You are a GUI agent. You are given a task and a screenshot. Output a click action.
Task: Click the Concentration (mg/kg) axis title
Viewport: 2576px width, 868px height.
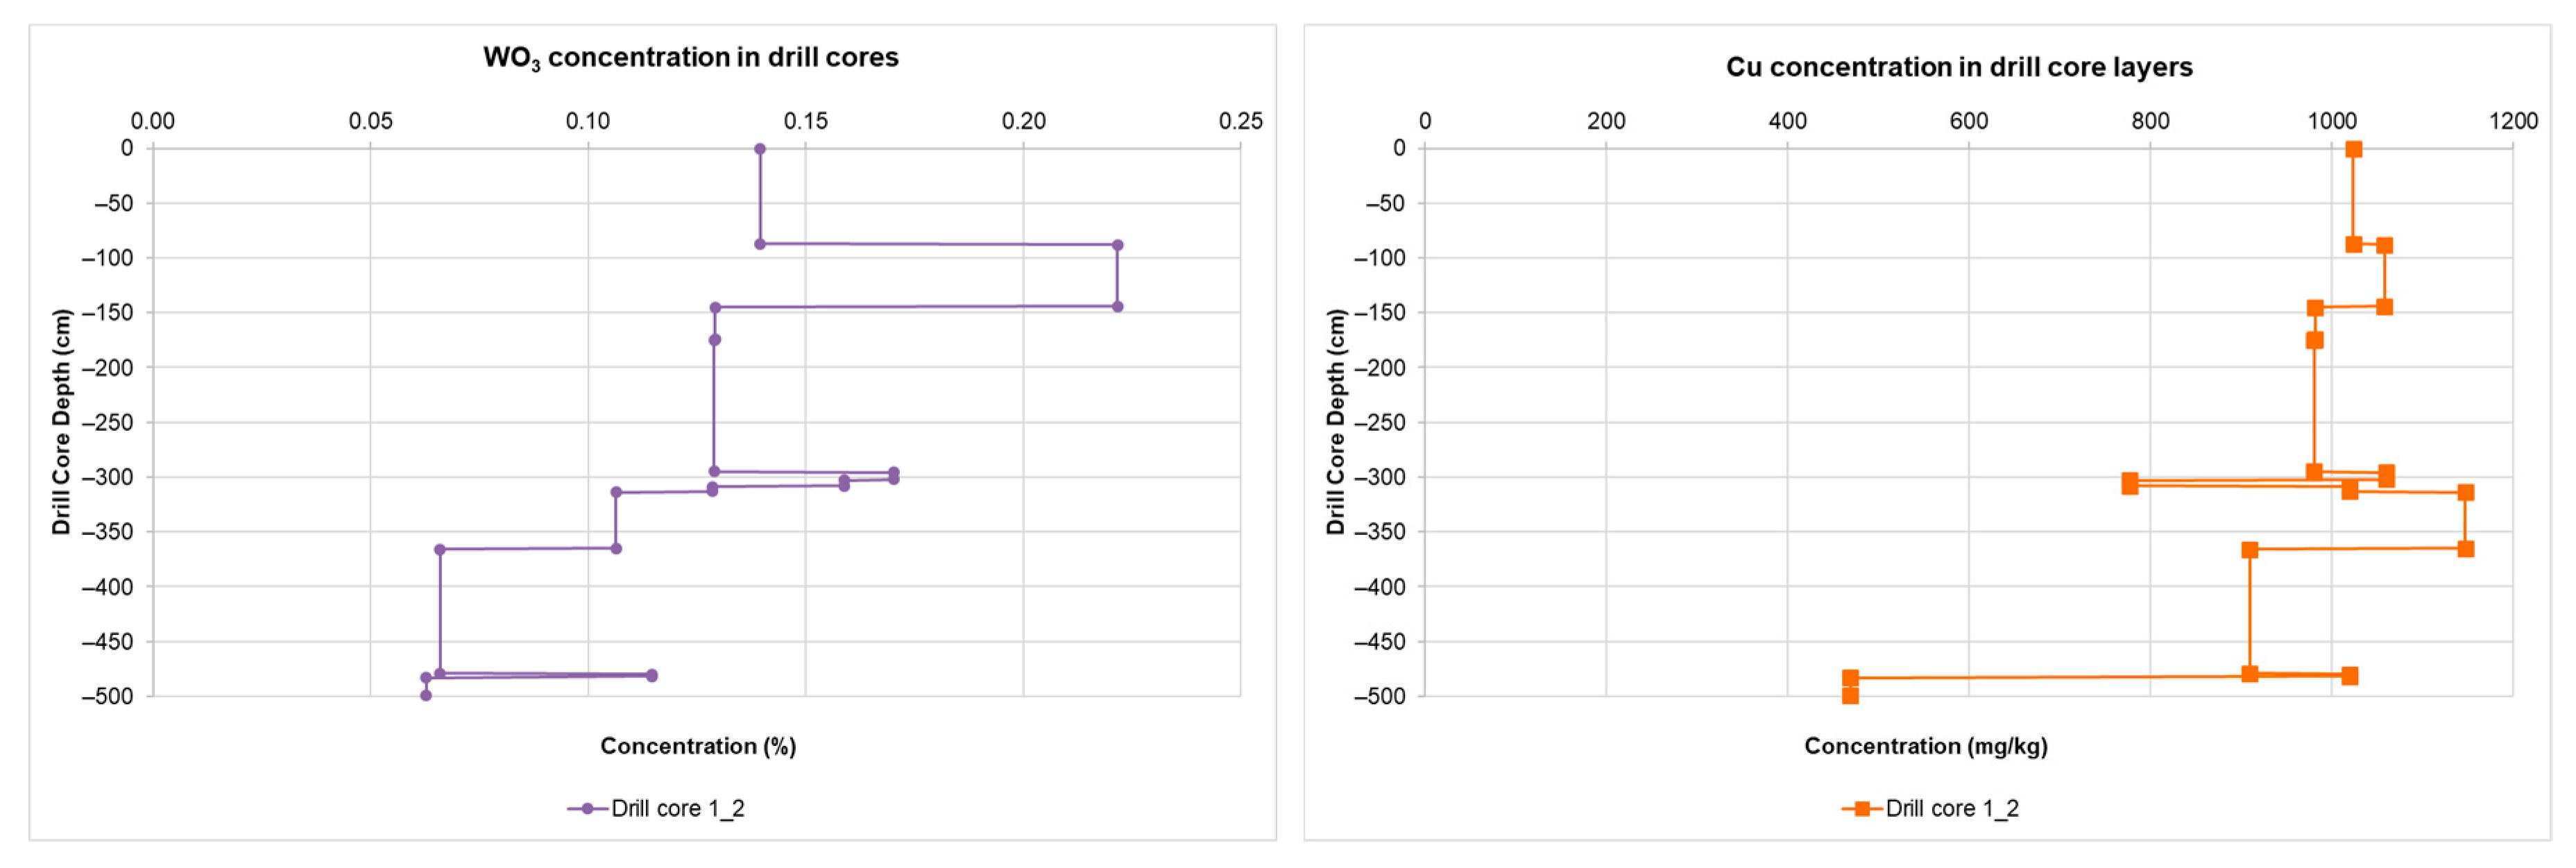coord(1925,746)
